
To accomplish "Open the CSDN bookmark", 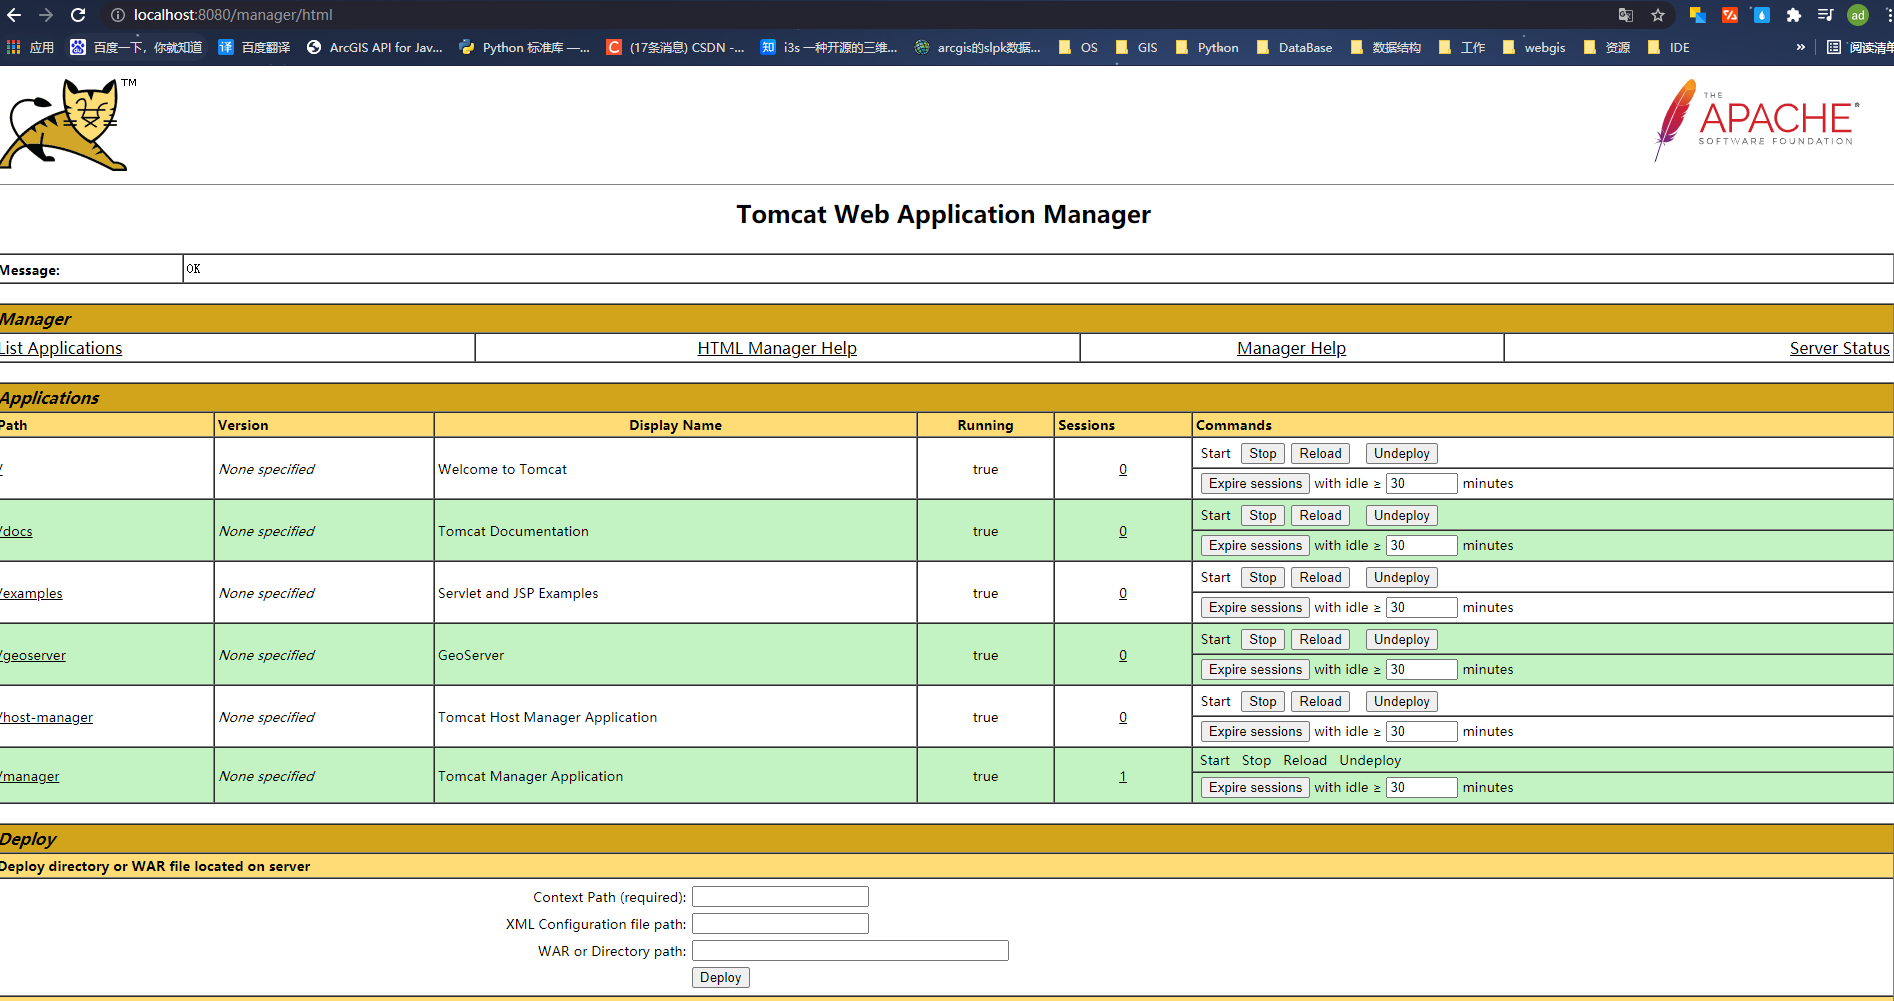I will 675,47.
